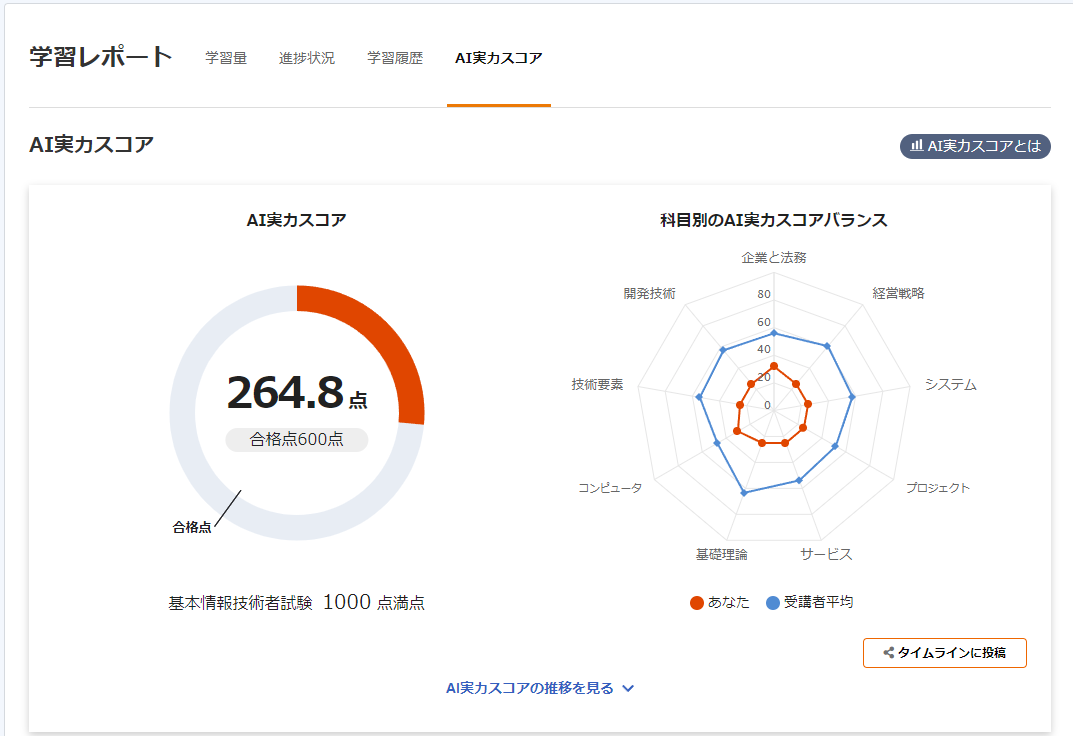
Task: Click the 264.8 score in the ring
Action: click(x=285, y=393)
